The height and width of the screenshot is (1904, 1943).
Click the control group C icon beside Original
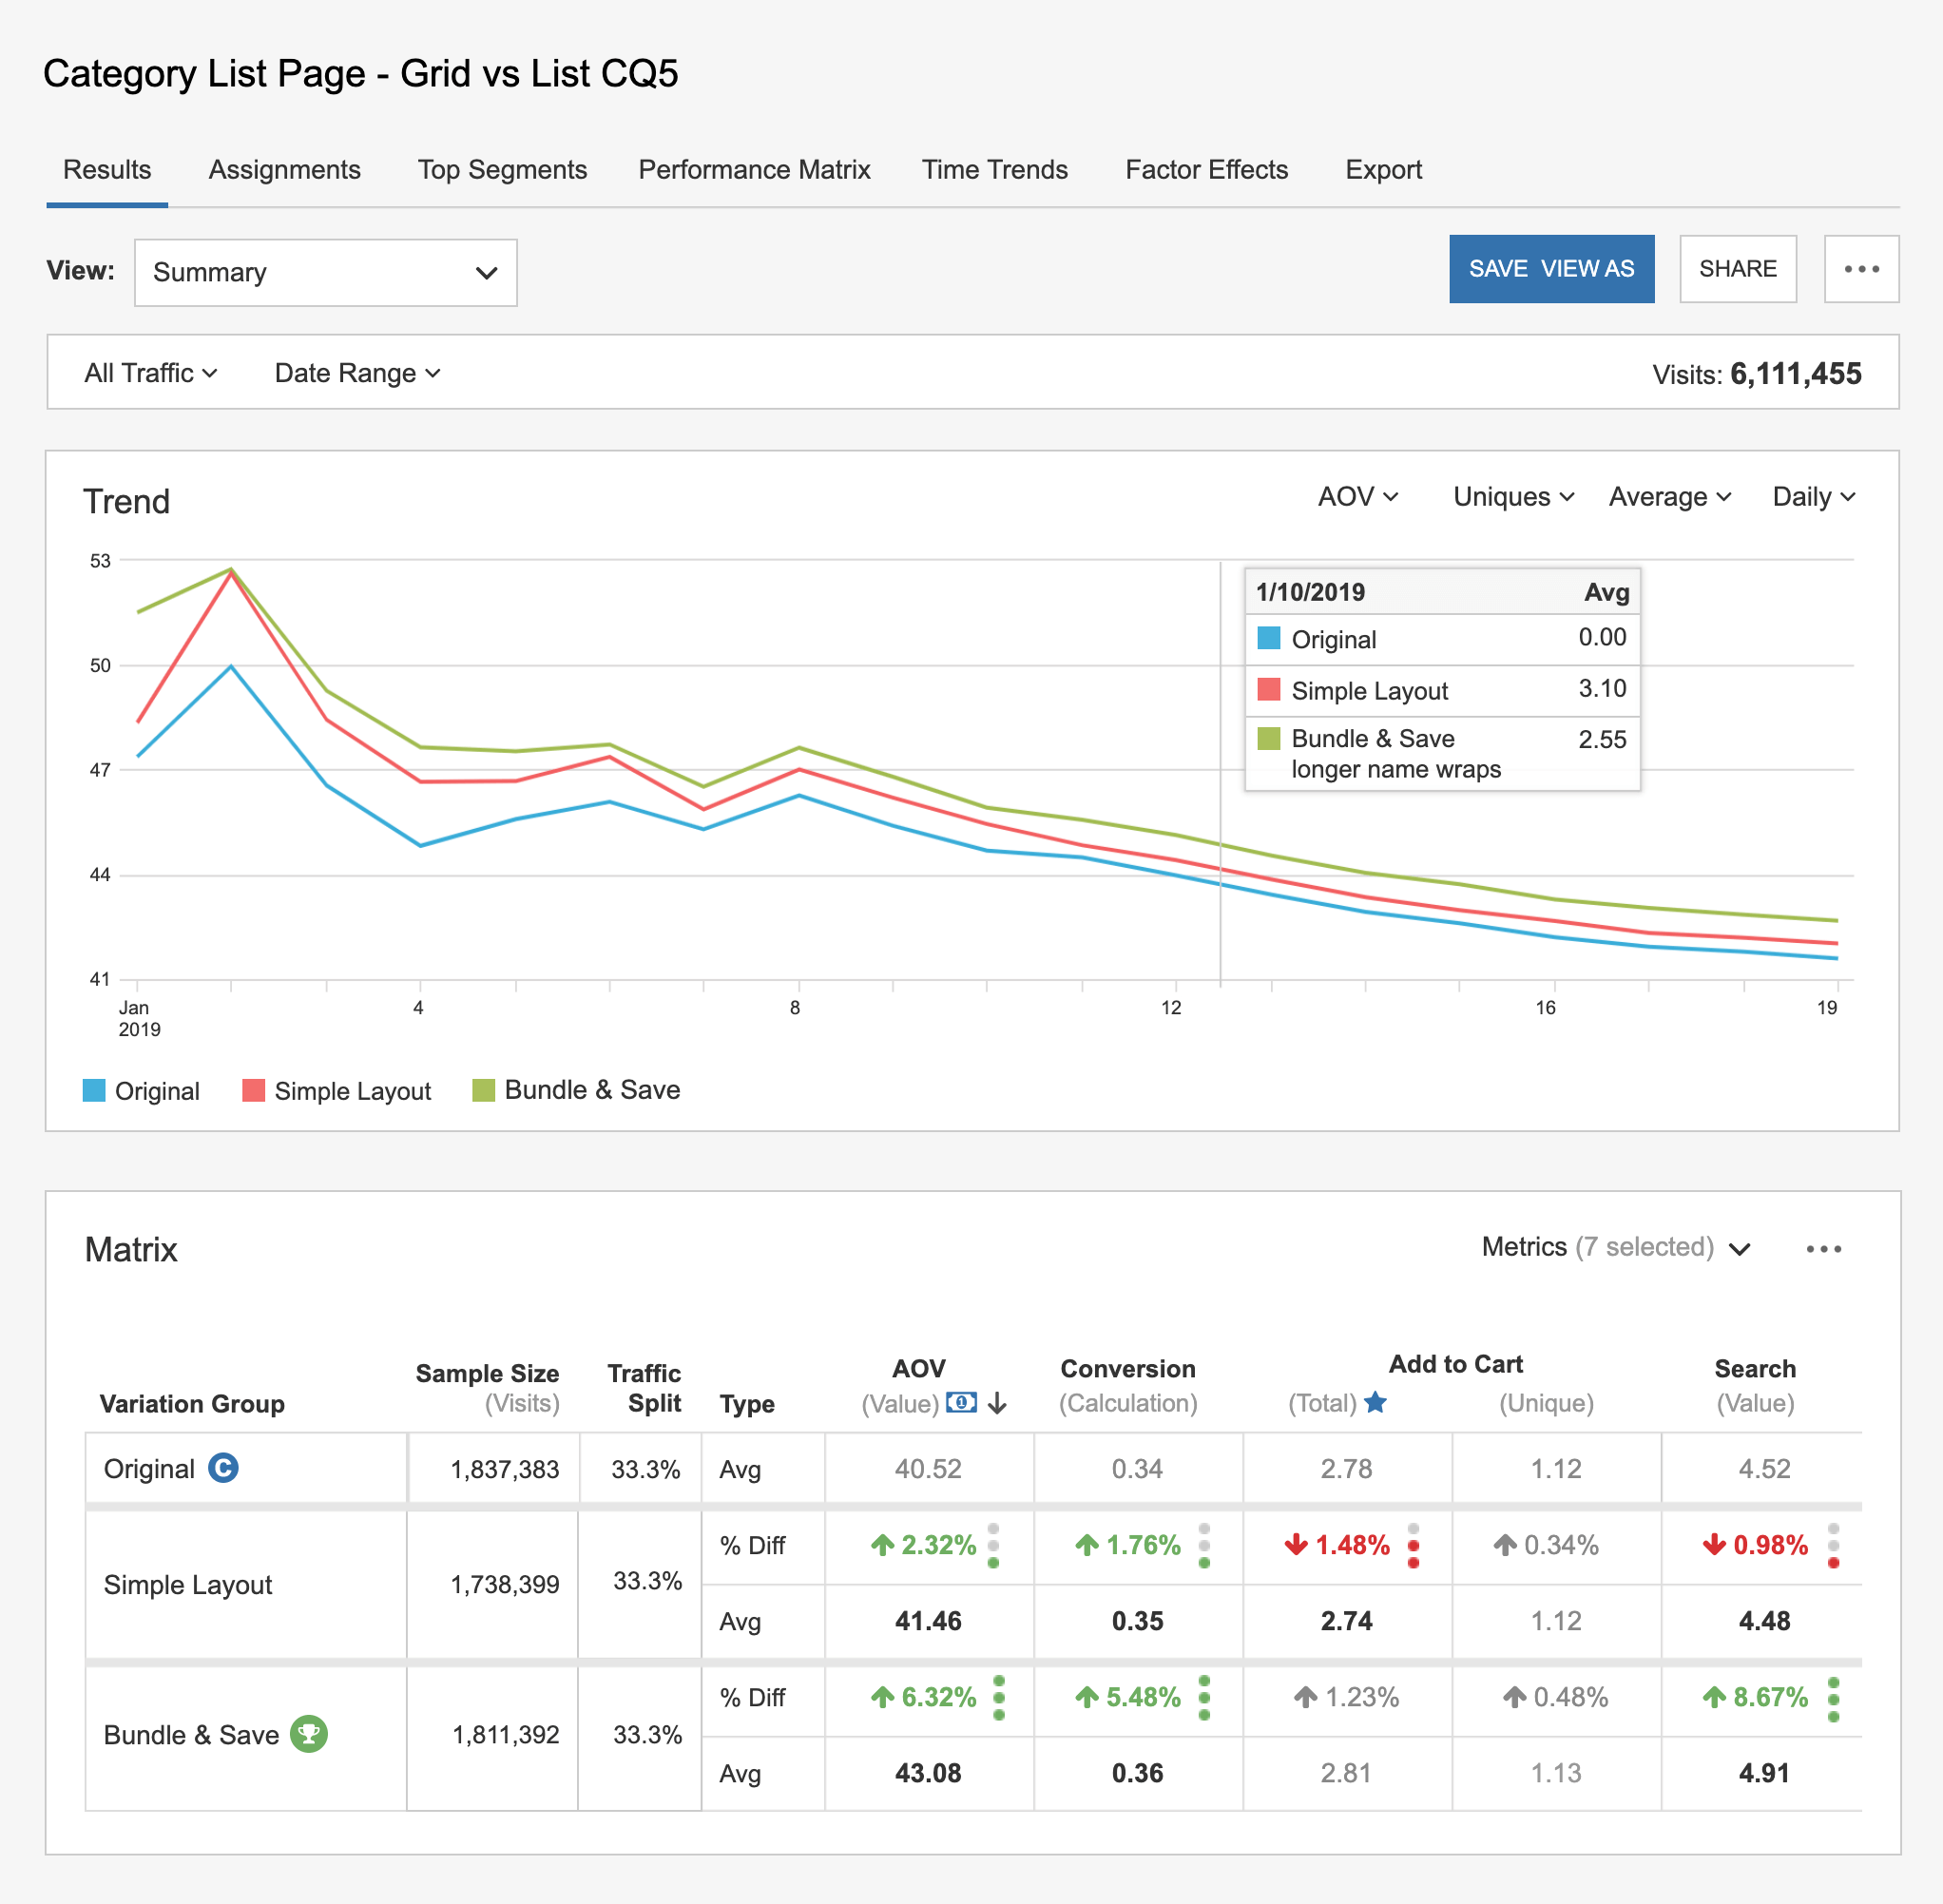tap(223, 1468)
